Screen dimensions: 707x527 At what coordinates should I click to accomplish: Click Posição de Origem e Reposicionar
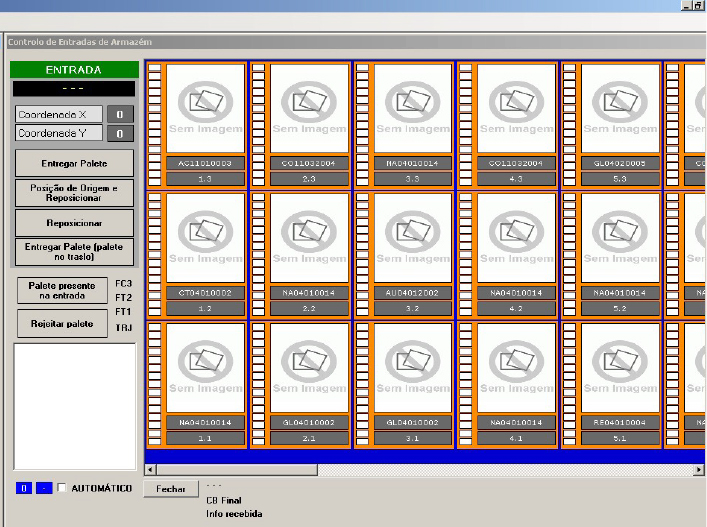(74, 193)
